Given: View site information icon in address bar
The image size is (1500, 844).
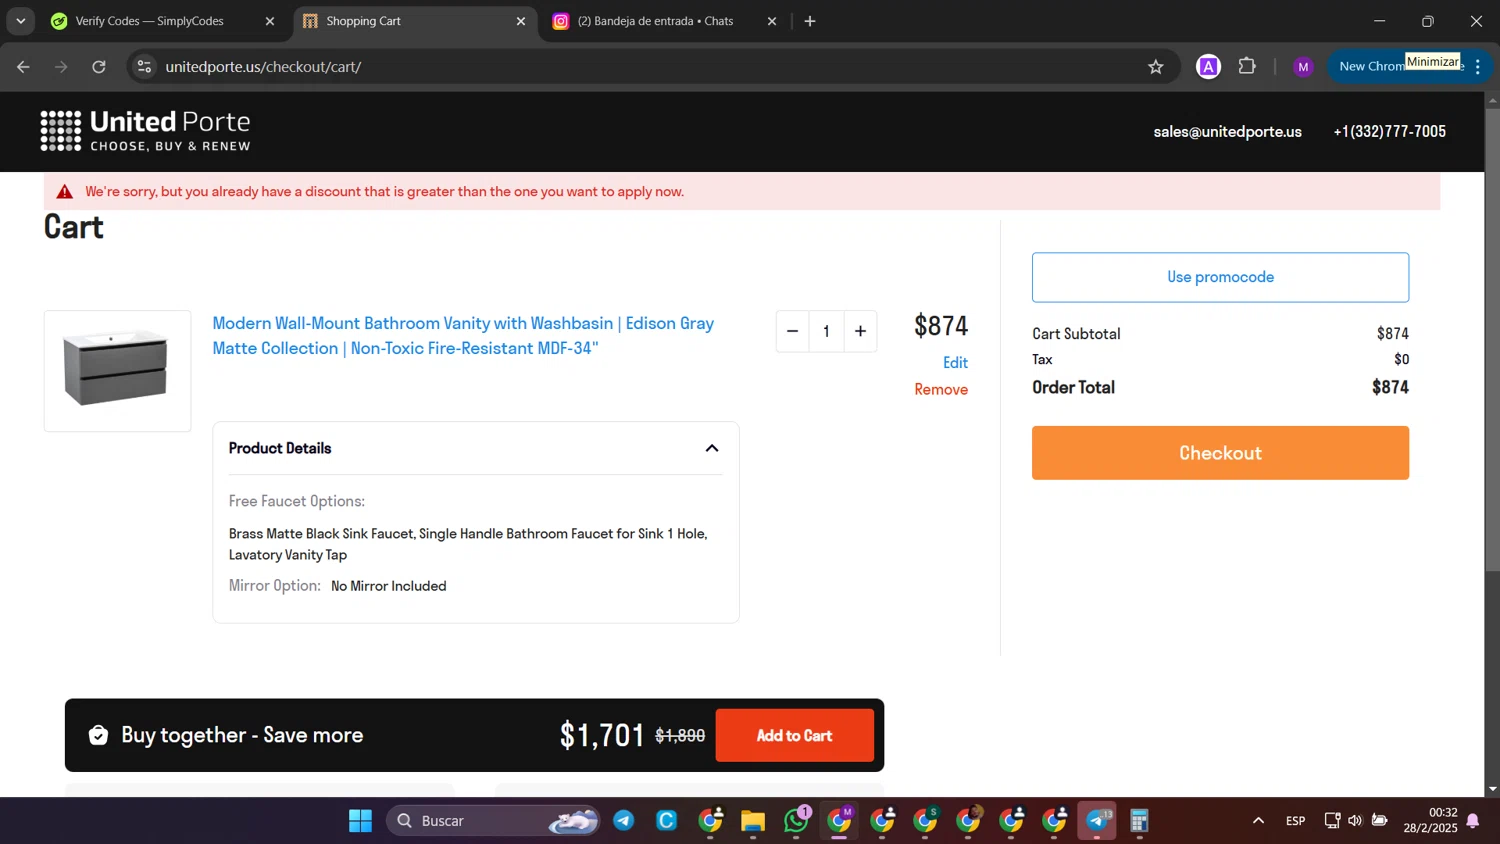Looking at the screenshot, I should pyautogui.click(x=144, y=67).
